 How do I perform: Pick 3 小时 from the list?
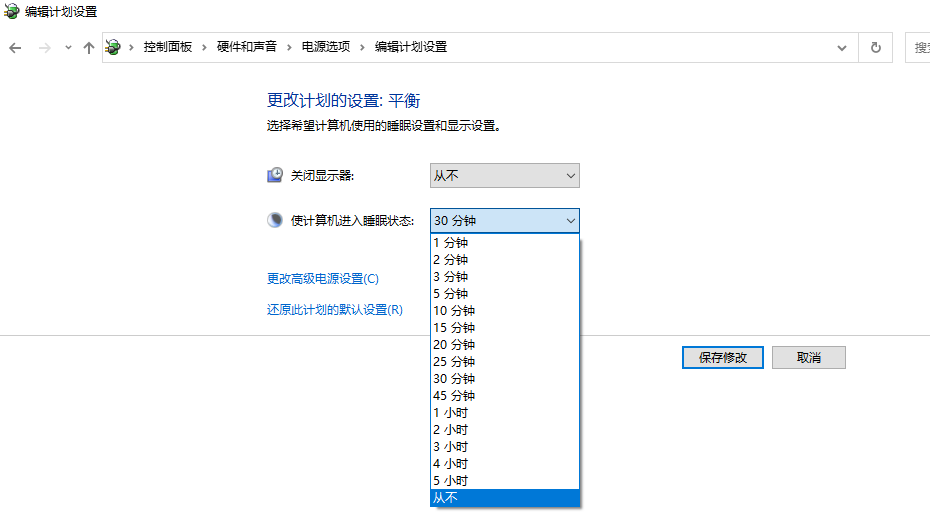[x=505, y=446]
